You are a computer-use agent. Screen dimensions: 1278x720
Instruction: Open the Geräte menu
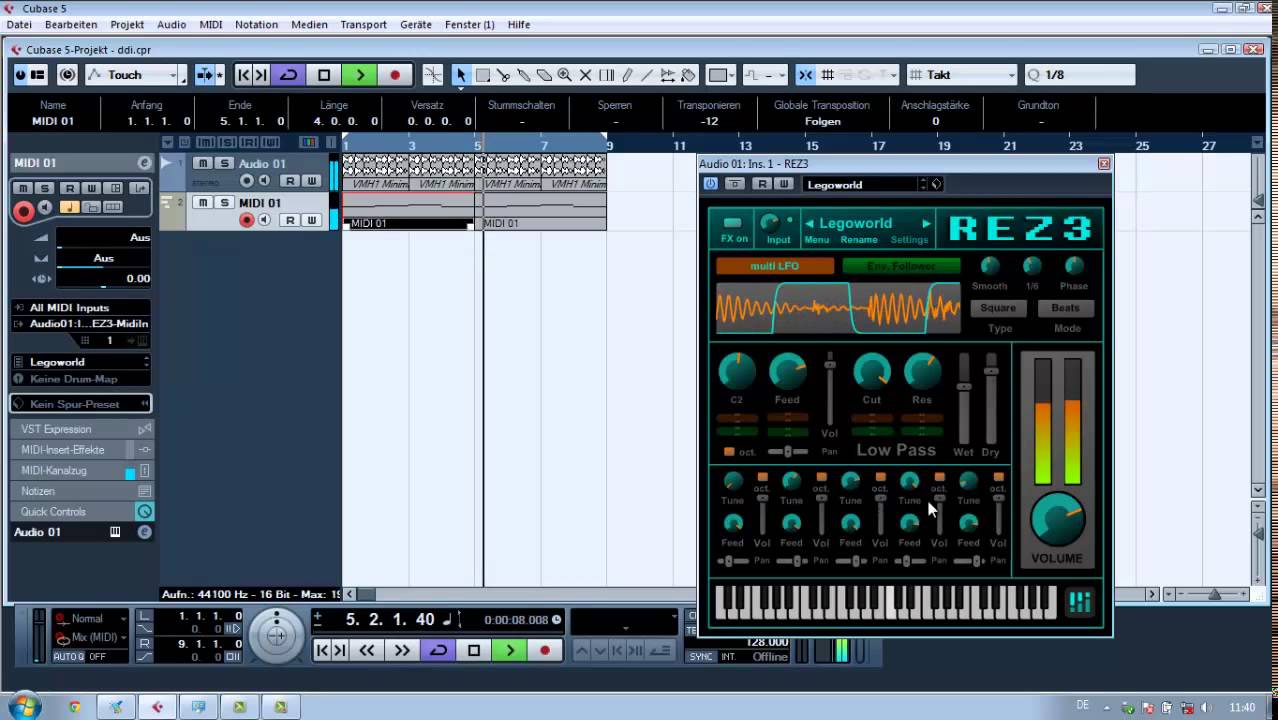click(x=416, y=24)
